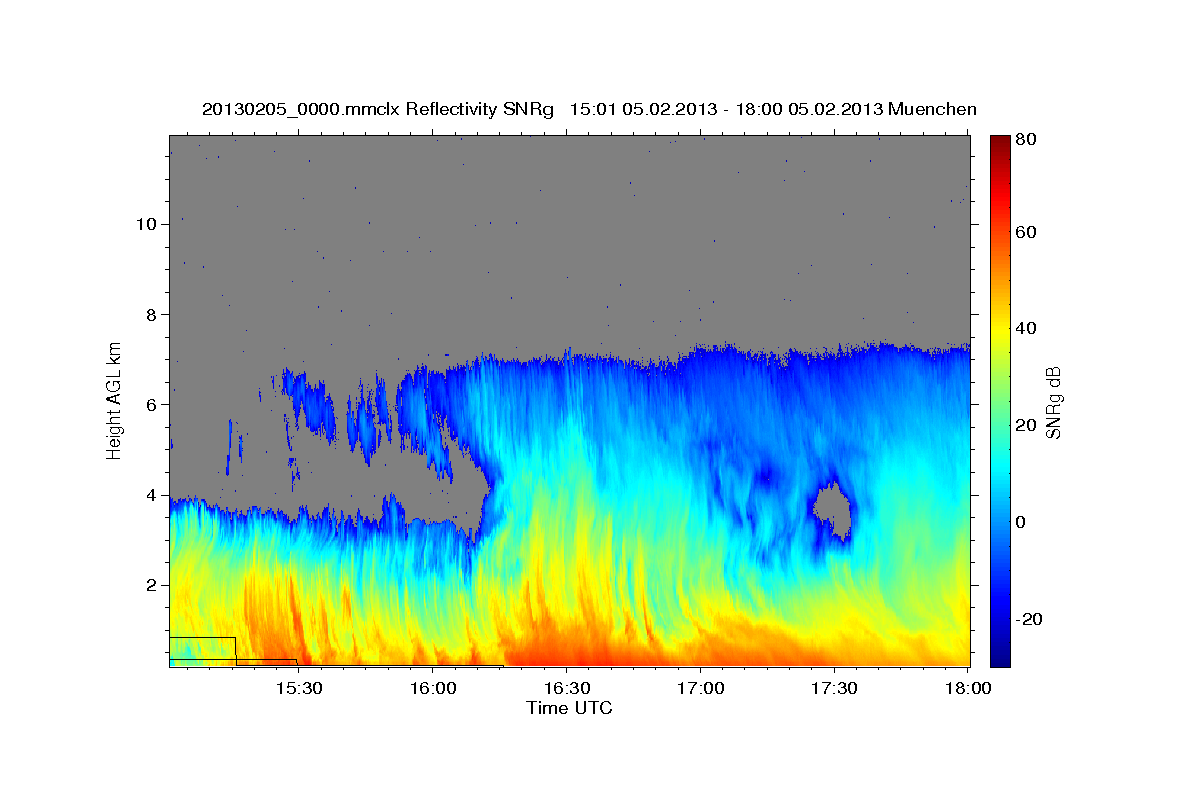Click the gray hole in the echo near 17:30
Image resolution: width=1200 pixels, height=800 pixels.
coord(832,510)
